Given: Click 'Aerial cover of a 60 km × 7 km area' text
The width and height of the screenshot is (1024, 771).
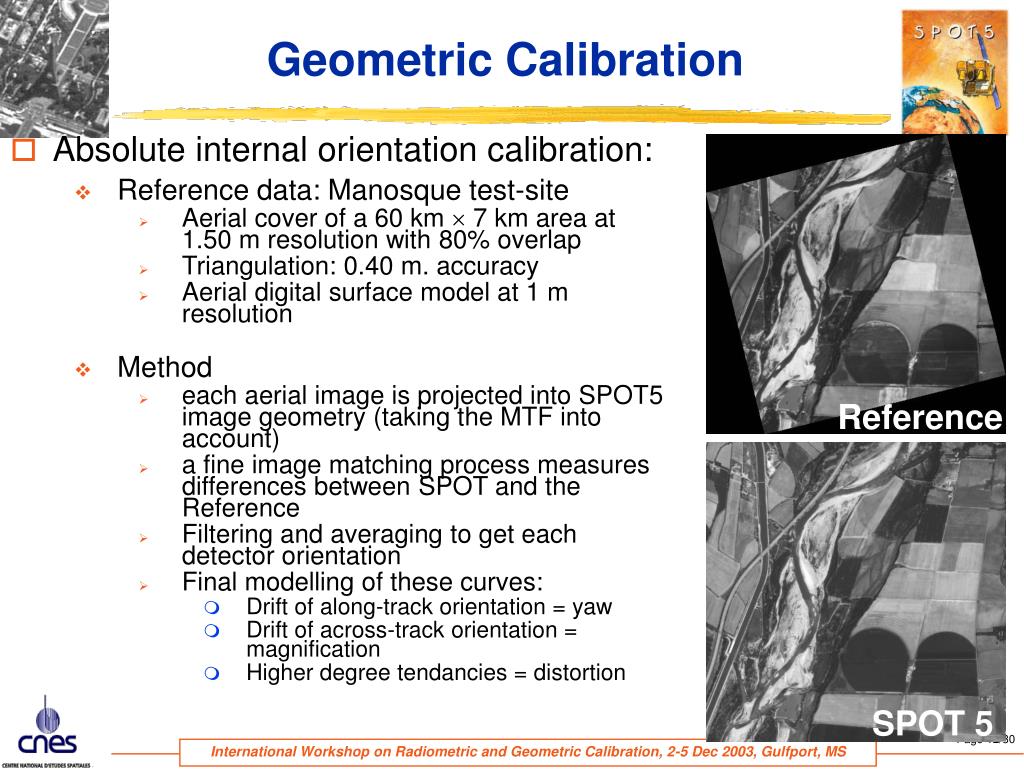Looking at the screenshot, I should [398, 218].
